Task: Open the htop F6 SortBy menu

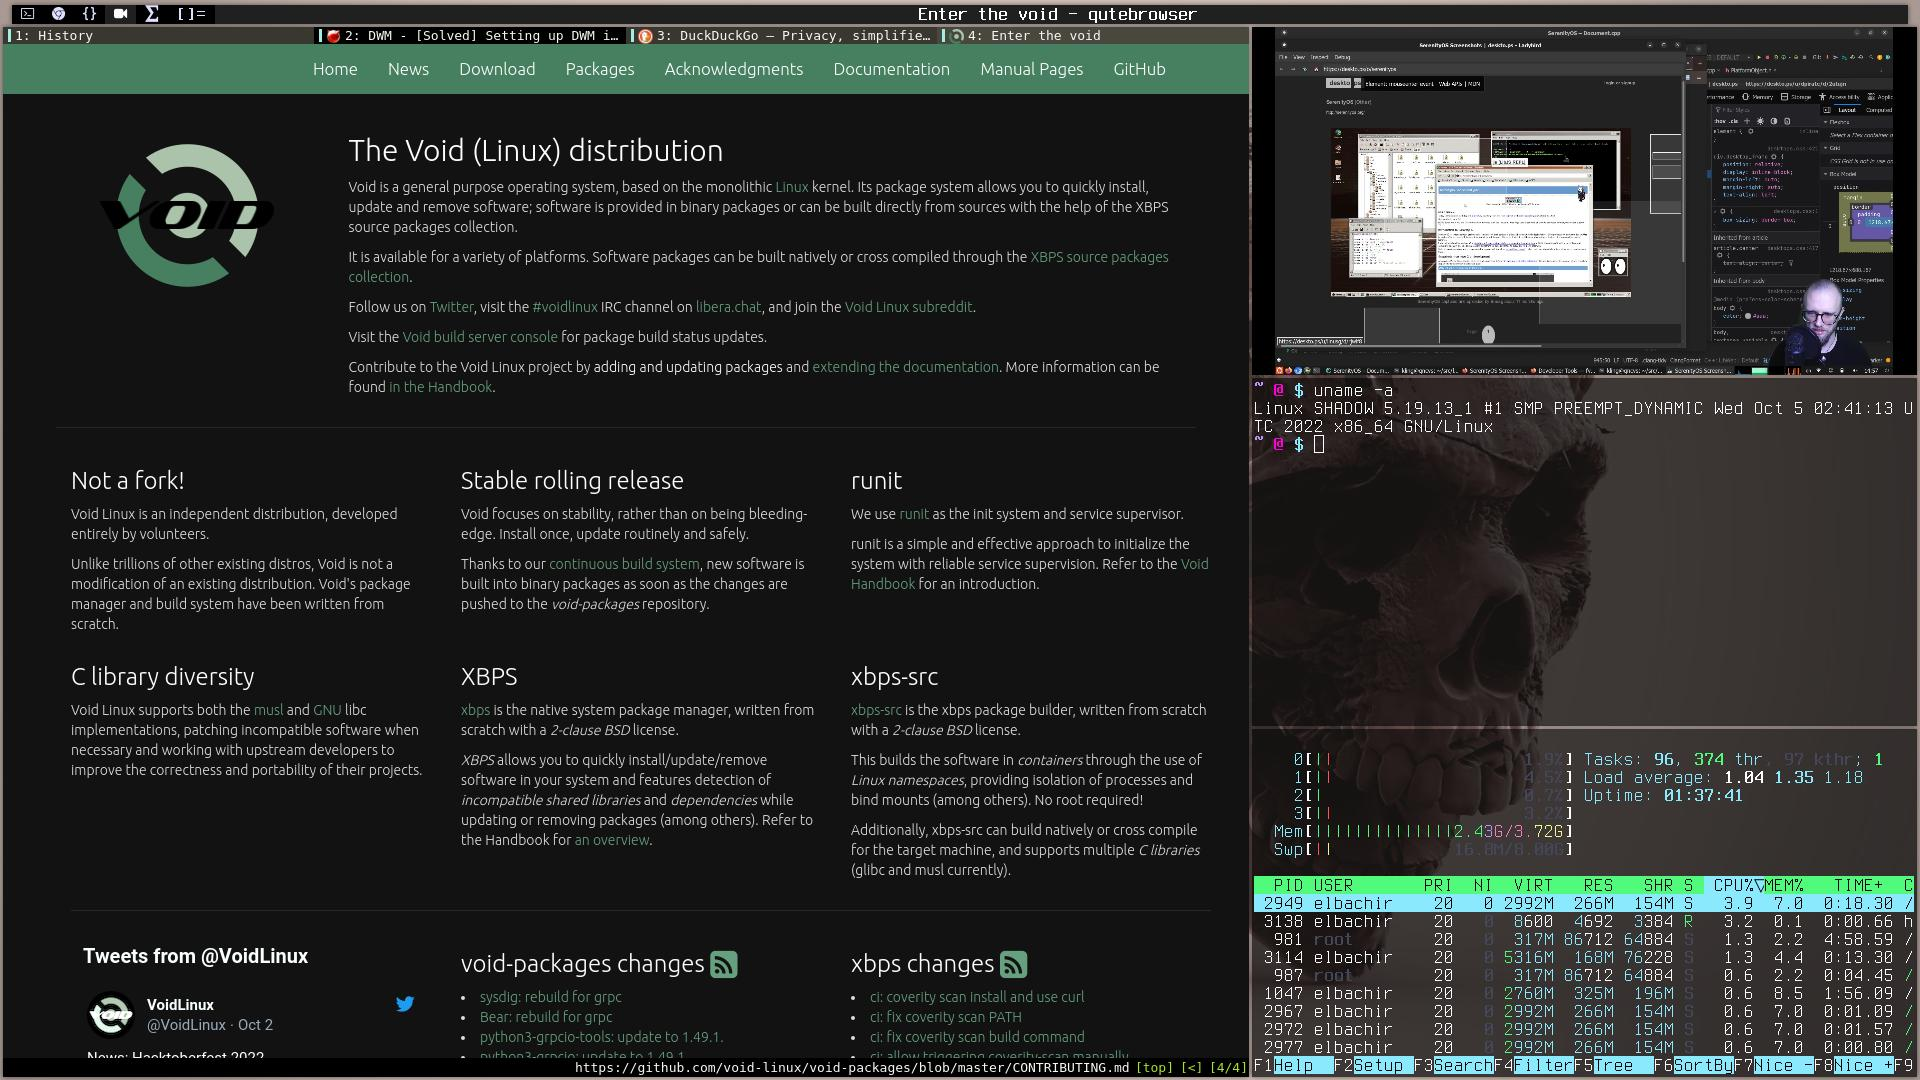Action: (1703, 1066)
